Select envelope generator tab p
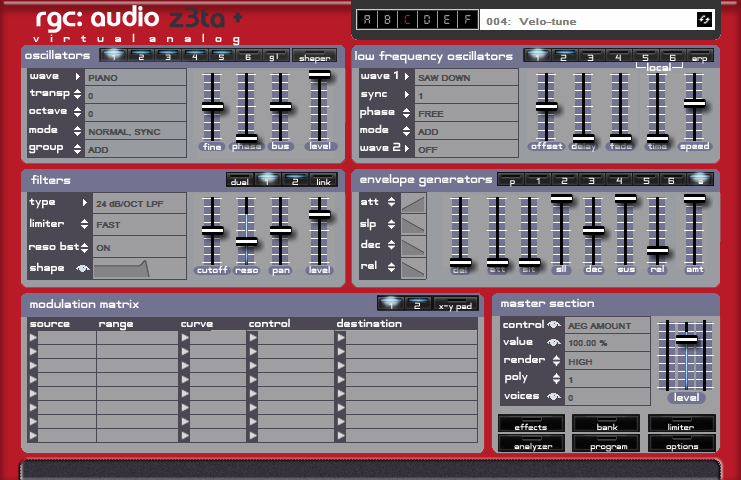Image resolution: width=741 pixels, height=480 pixels. point(512,180)
